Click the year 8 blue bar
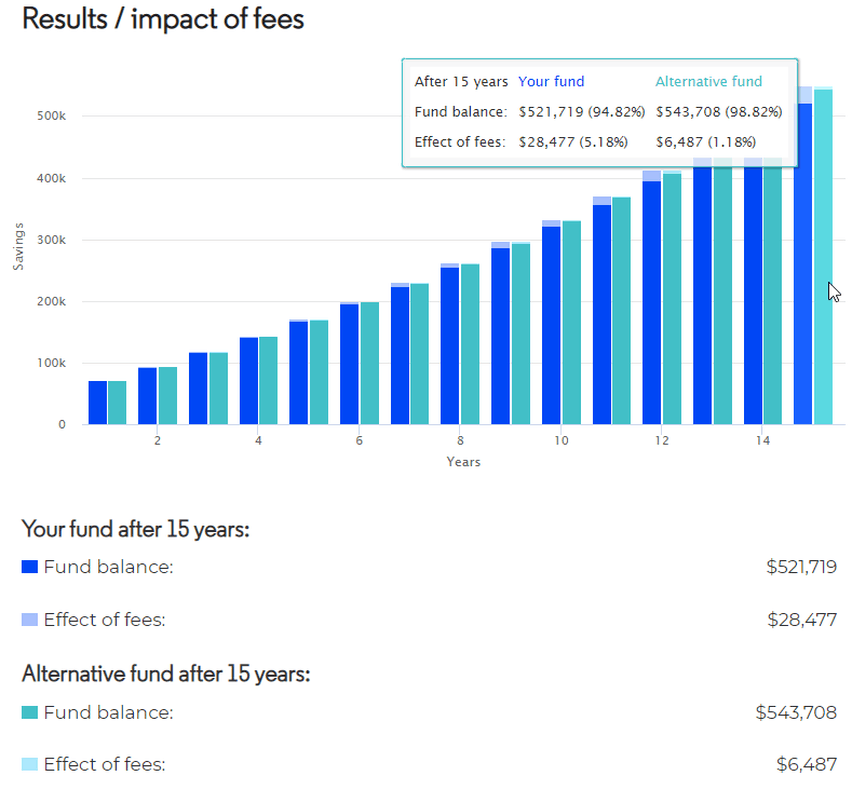The height and width of the screenshot is (789, 852). [450, 346]
